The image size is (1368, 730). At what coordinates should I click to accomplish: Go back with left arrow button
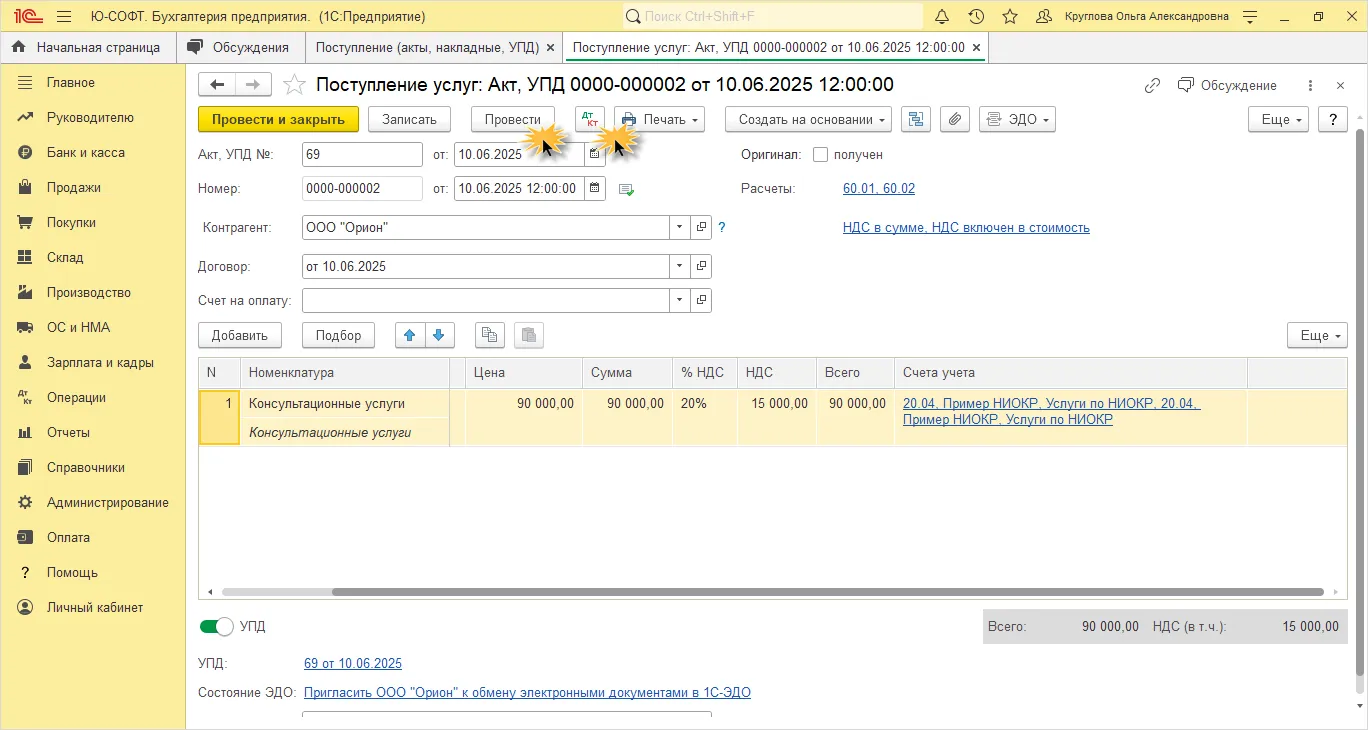217,85
